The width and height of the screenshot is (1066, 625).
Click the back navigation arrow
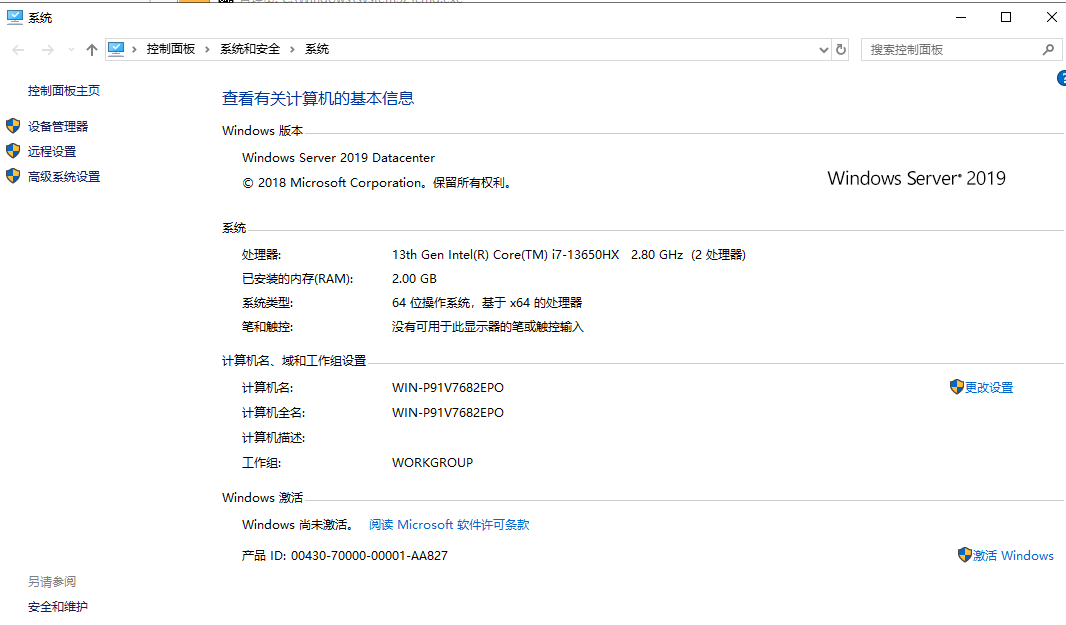18,50
